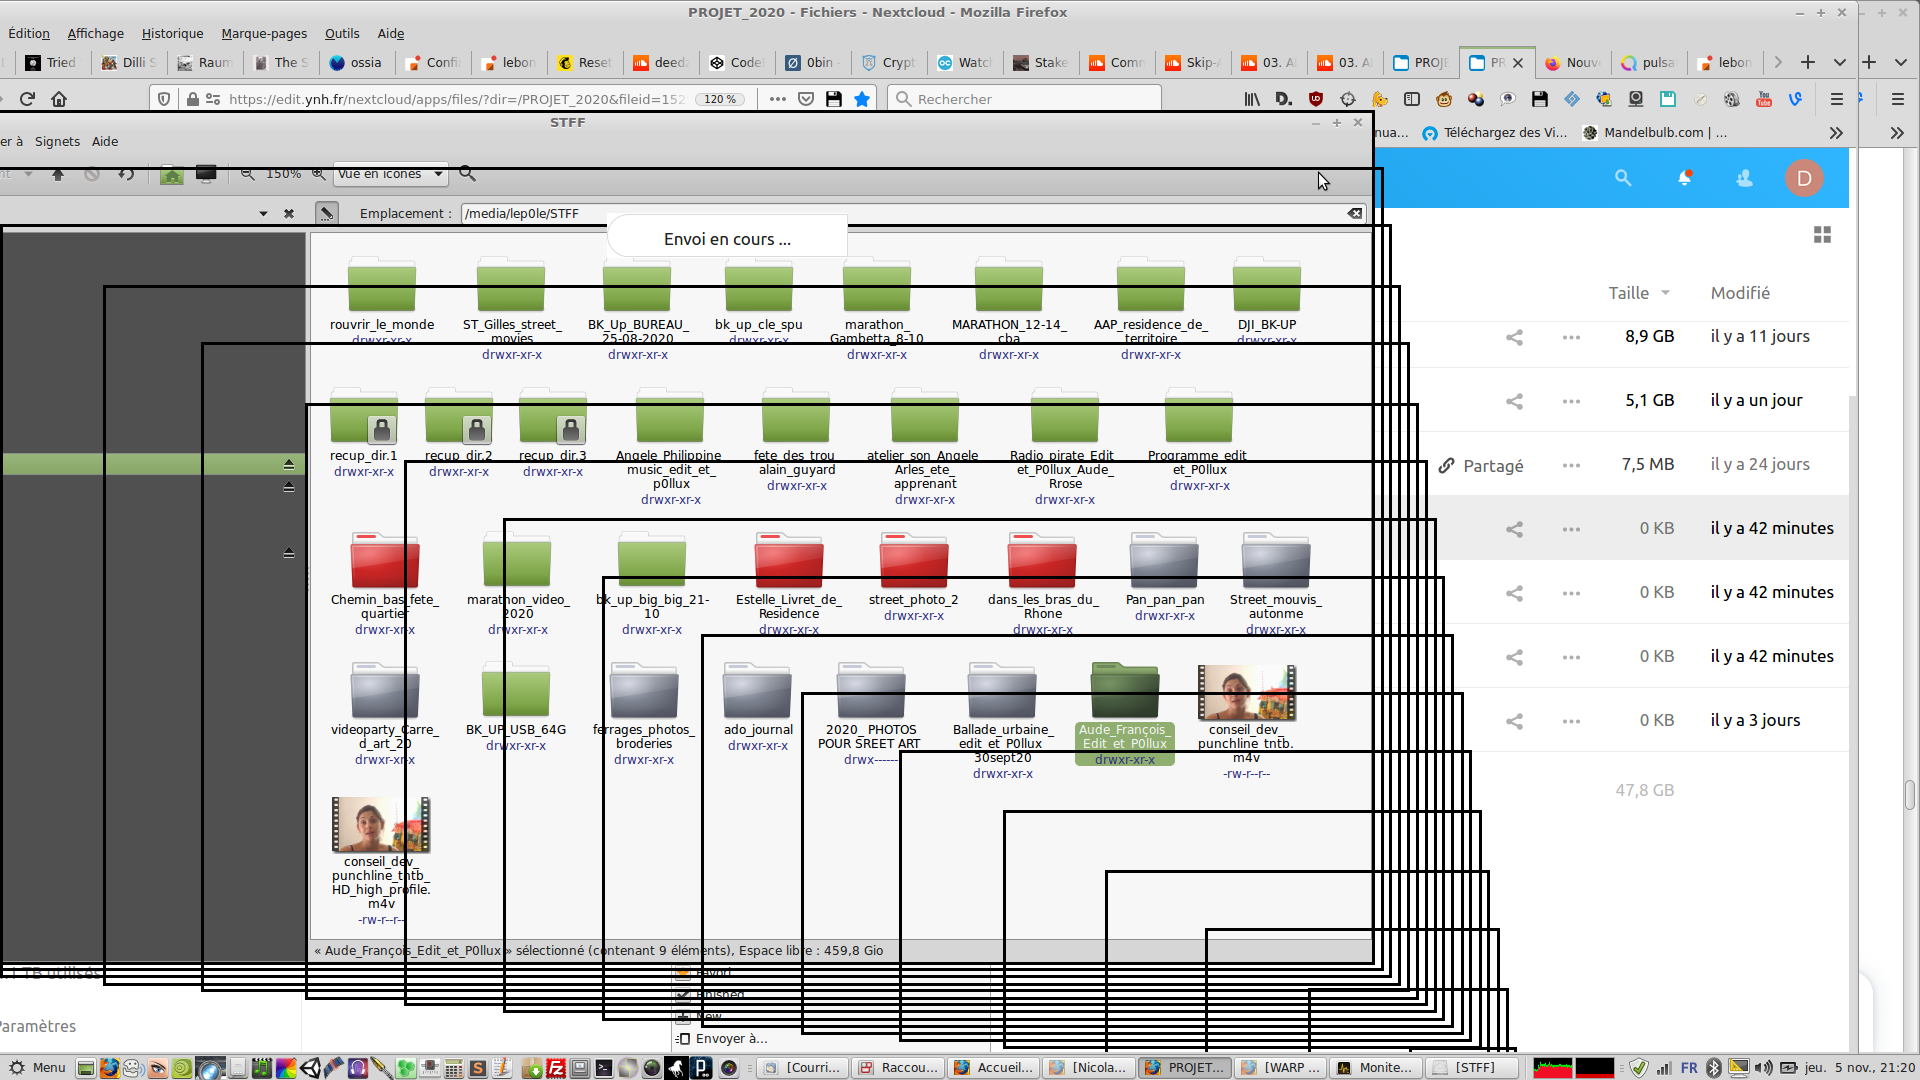The image size is (1920, 1080).
Task: Go to the parent folder with the up arrow
Action: coord(58,174)
